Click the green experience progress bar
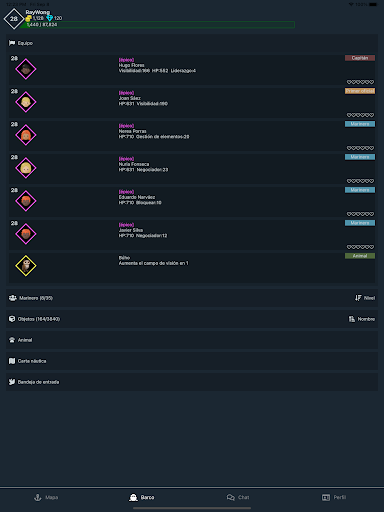 coord(157,25)
